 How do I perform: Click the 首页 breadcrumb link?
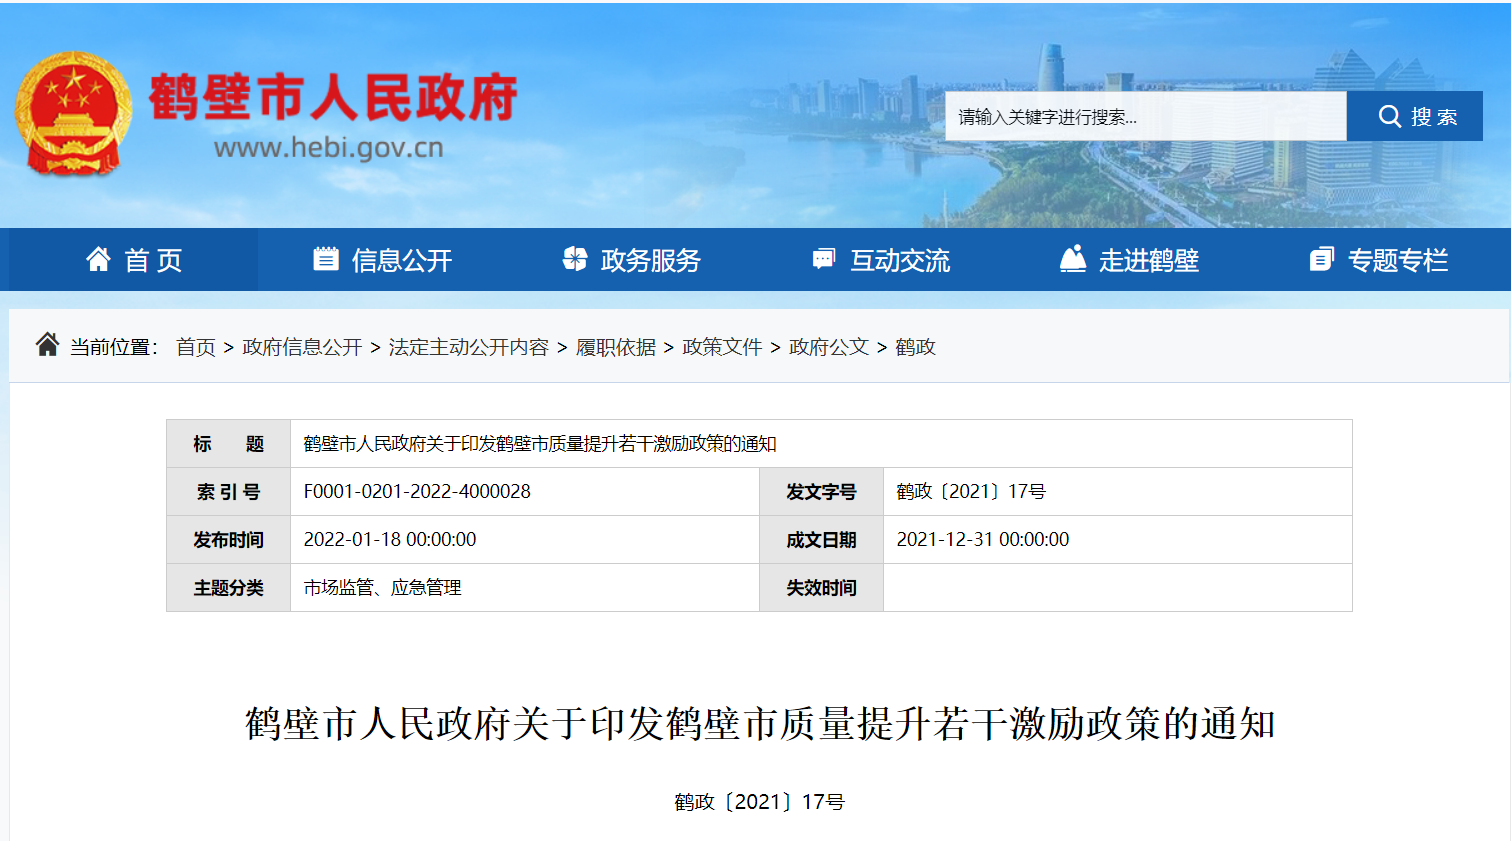(x=195, y=347)
